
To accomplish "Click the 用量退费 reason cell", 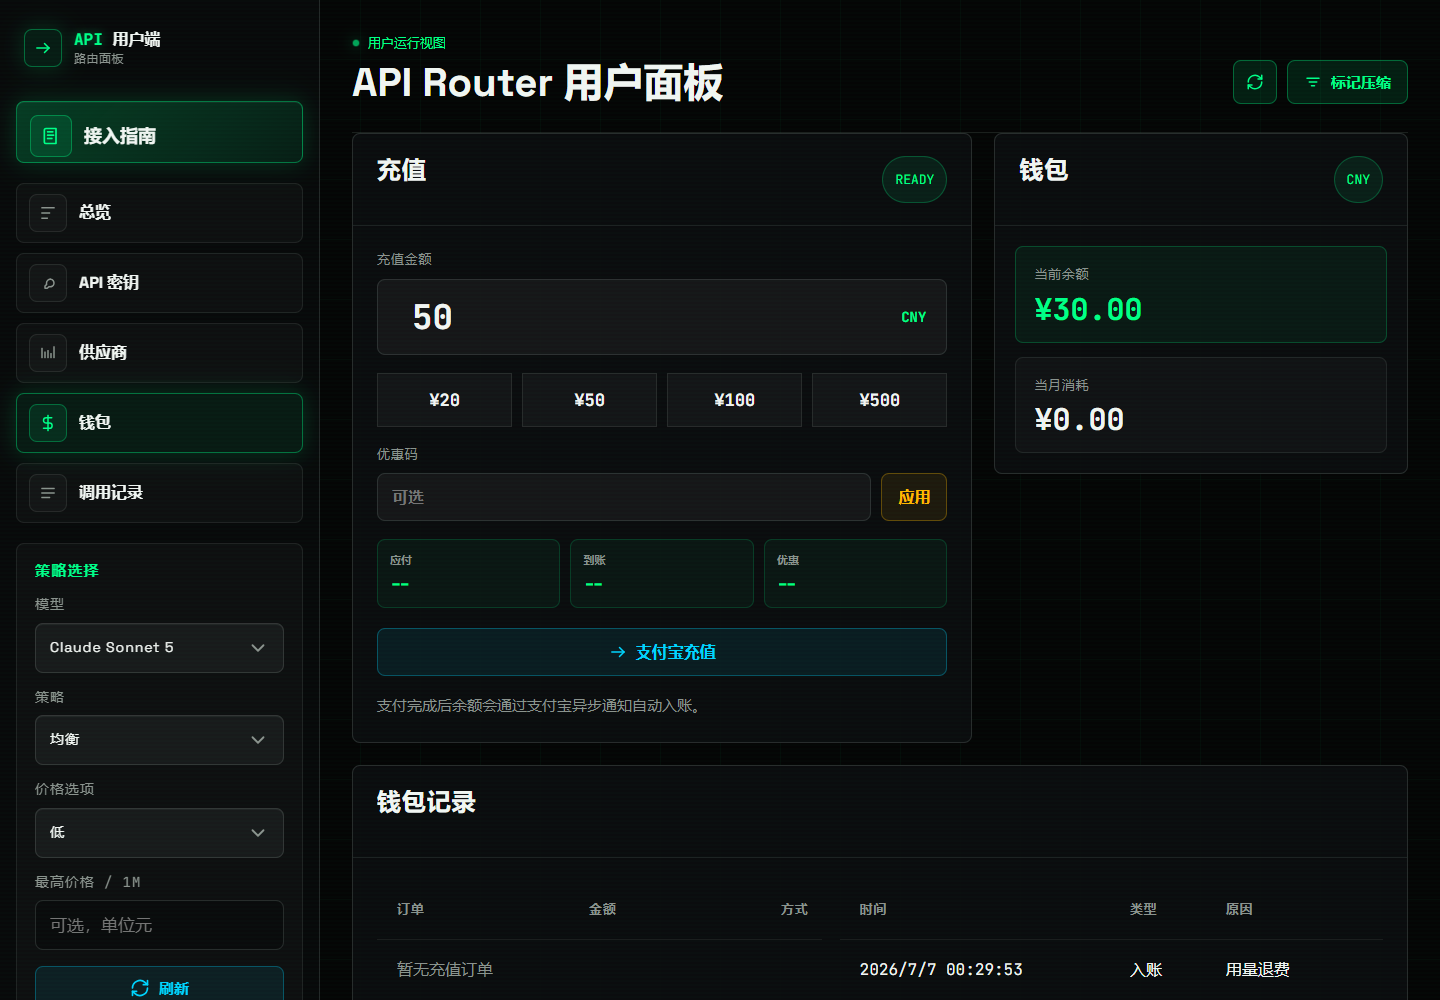I will [x=1257, y=970].
